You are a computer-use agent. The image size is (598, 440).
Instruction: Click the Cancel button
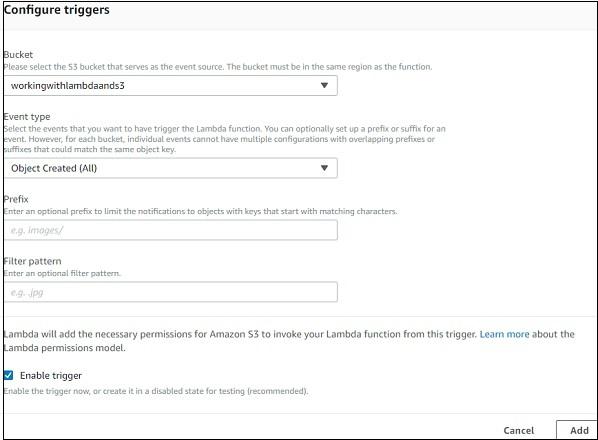tap(518, 430)
